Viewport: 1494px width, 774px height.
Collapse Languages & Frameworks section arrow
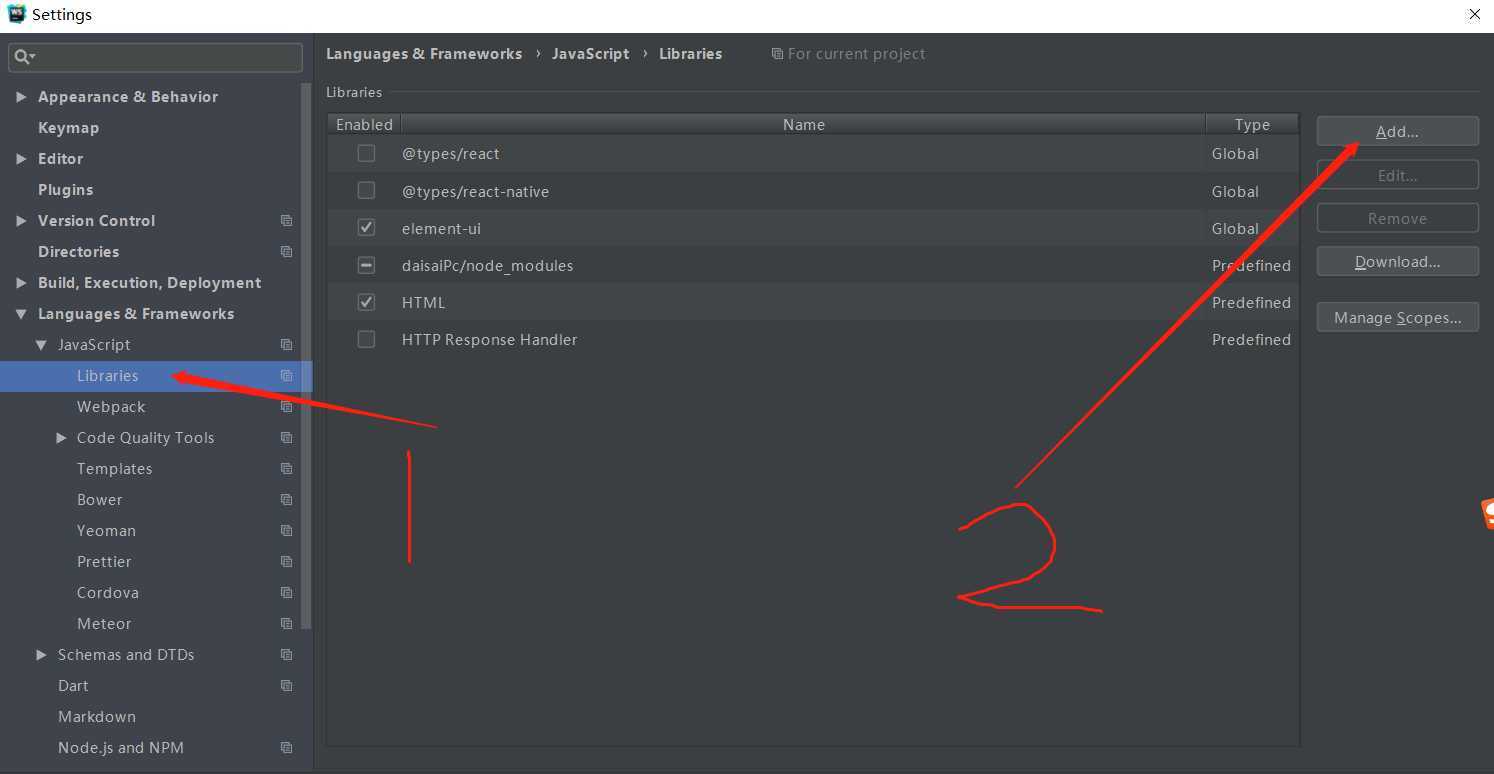point(21,314)
